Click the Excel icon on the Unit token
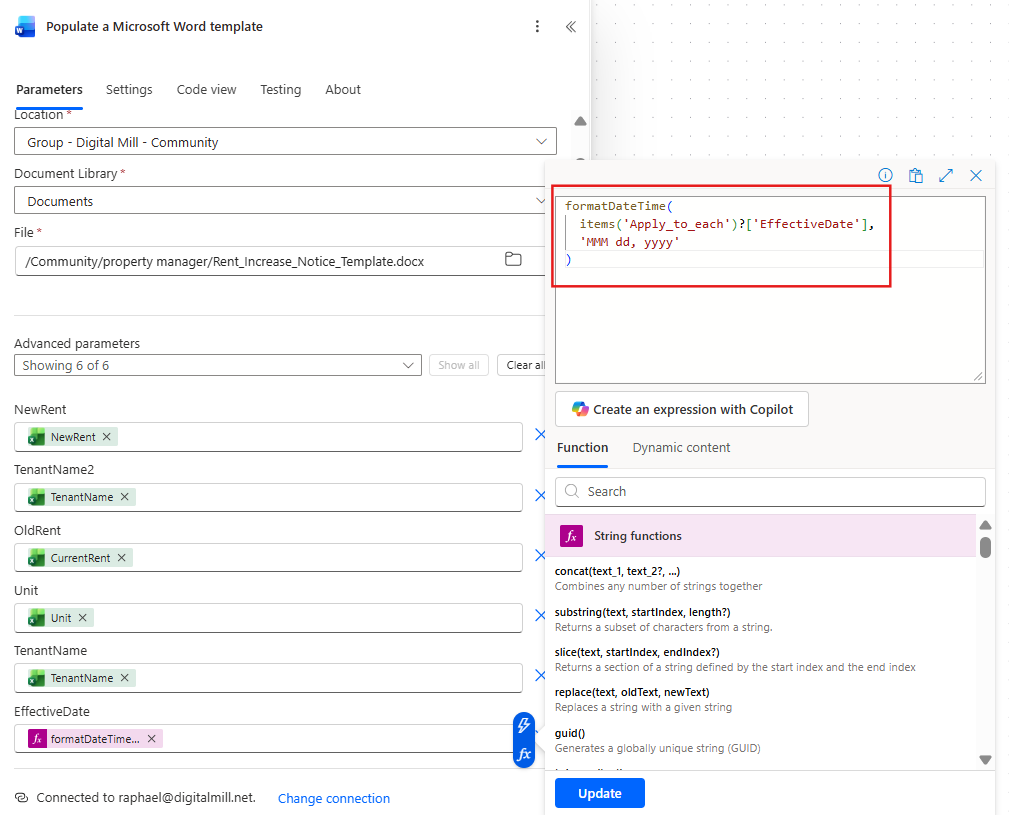The height and width of the screenshot is (815, 1012). [x=37, y=618]
